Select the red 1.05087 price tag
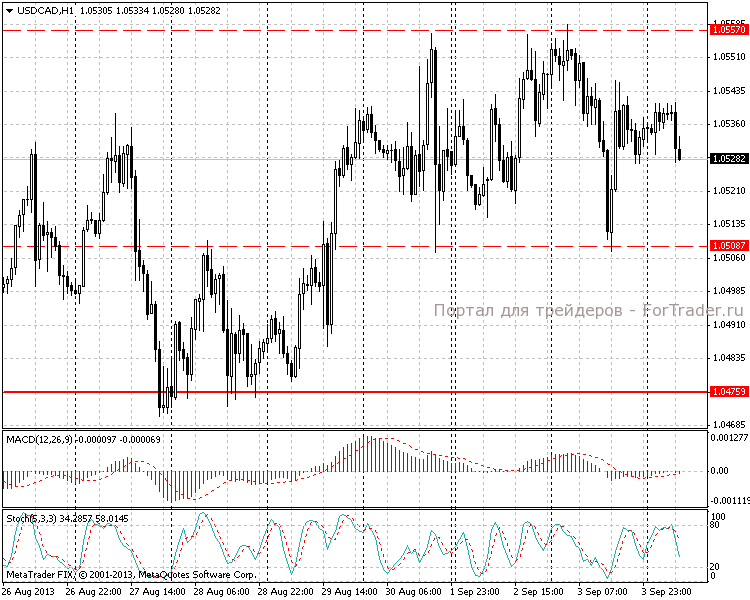The image size is (750, 600). (x=729, y=246)
